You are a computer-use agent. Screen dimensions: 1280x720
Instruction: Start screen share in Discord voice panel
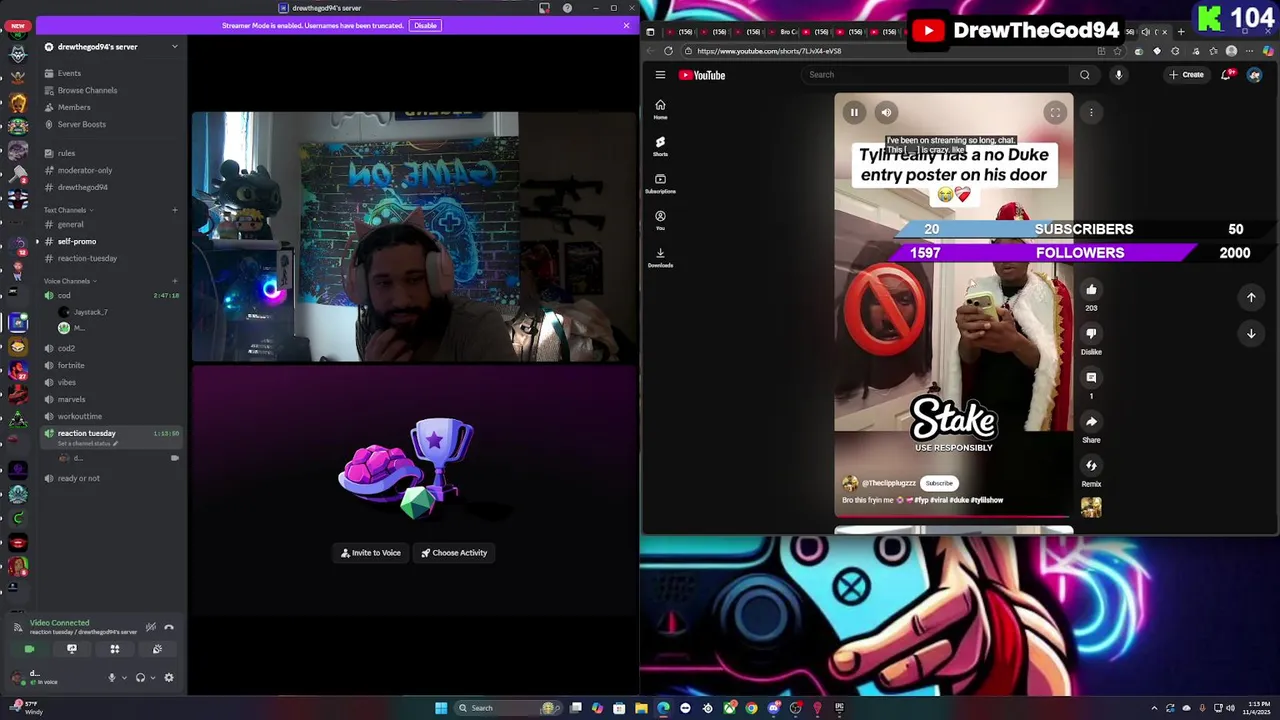(x=72, y=649)
